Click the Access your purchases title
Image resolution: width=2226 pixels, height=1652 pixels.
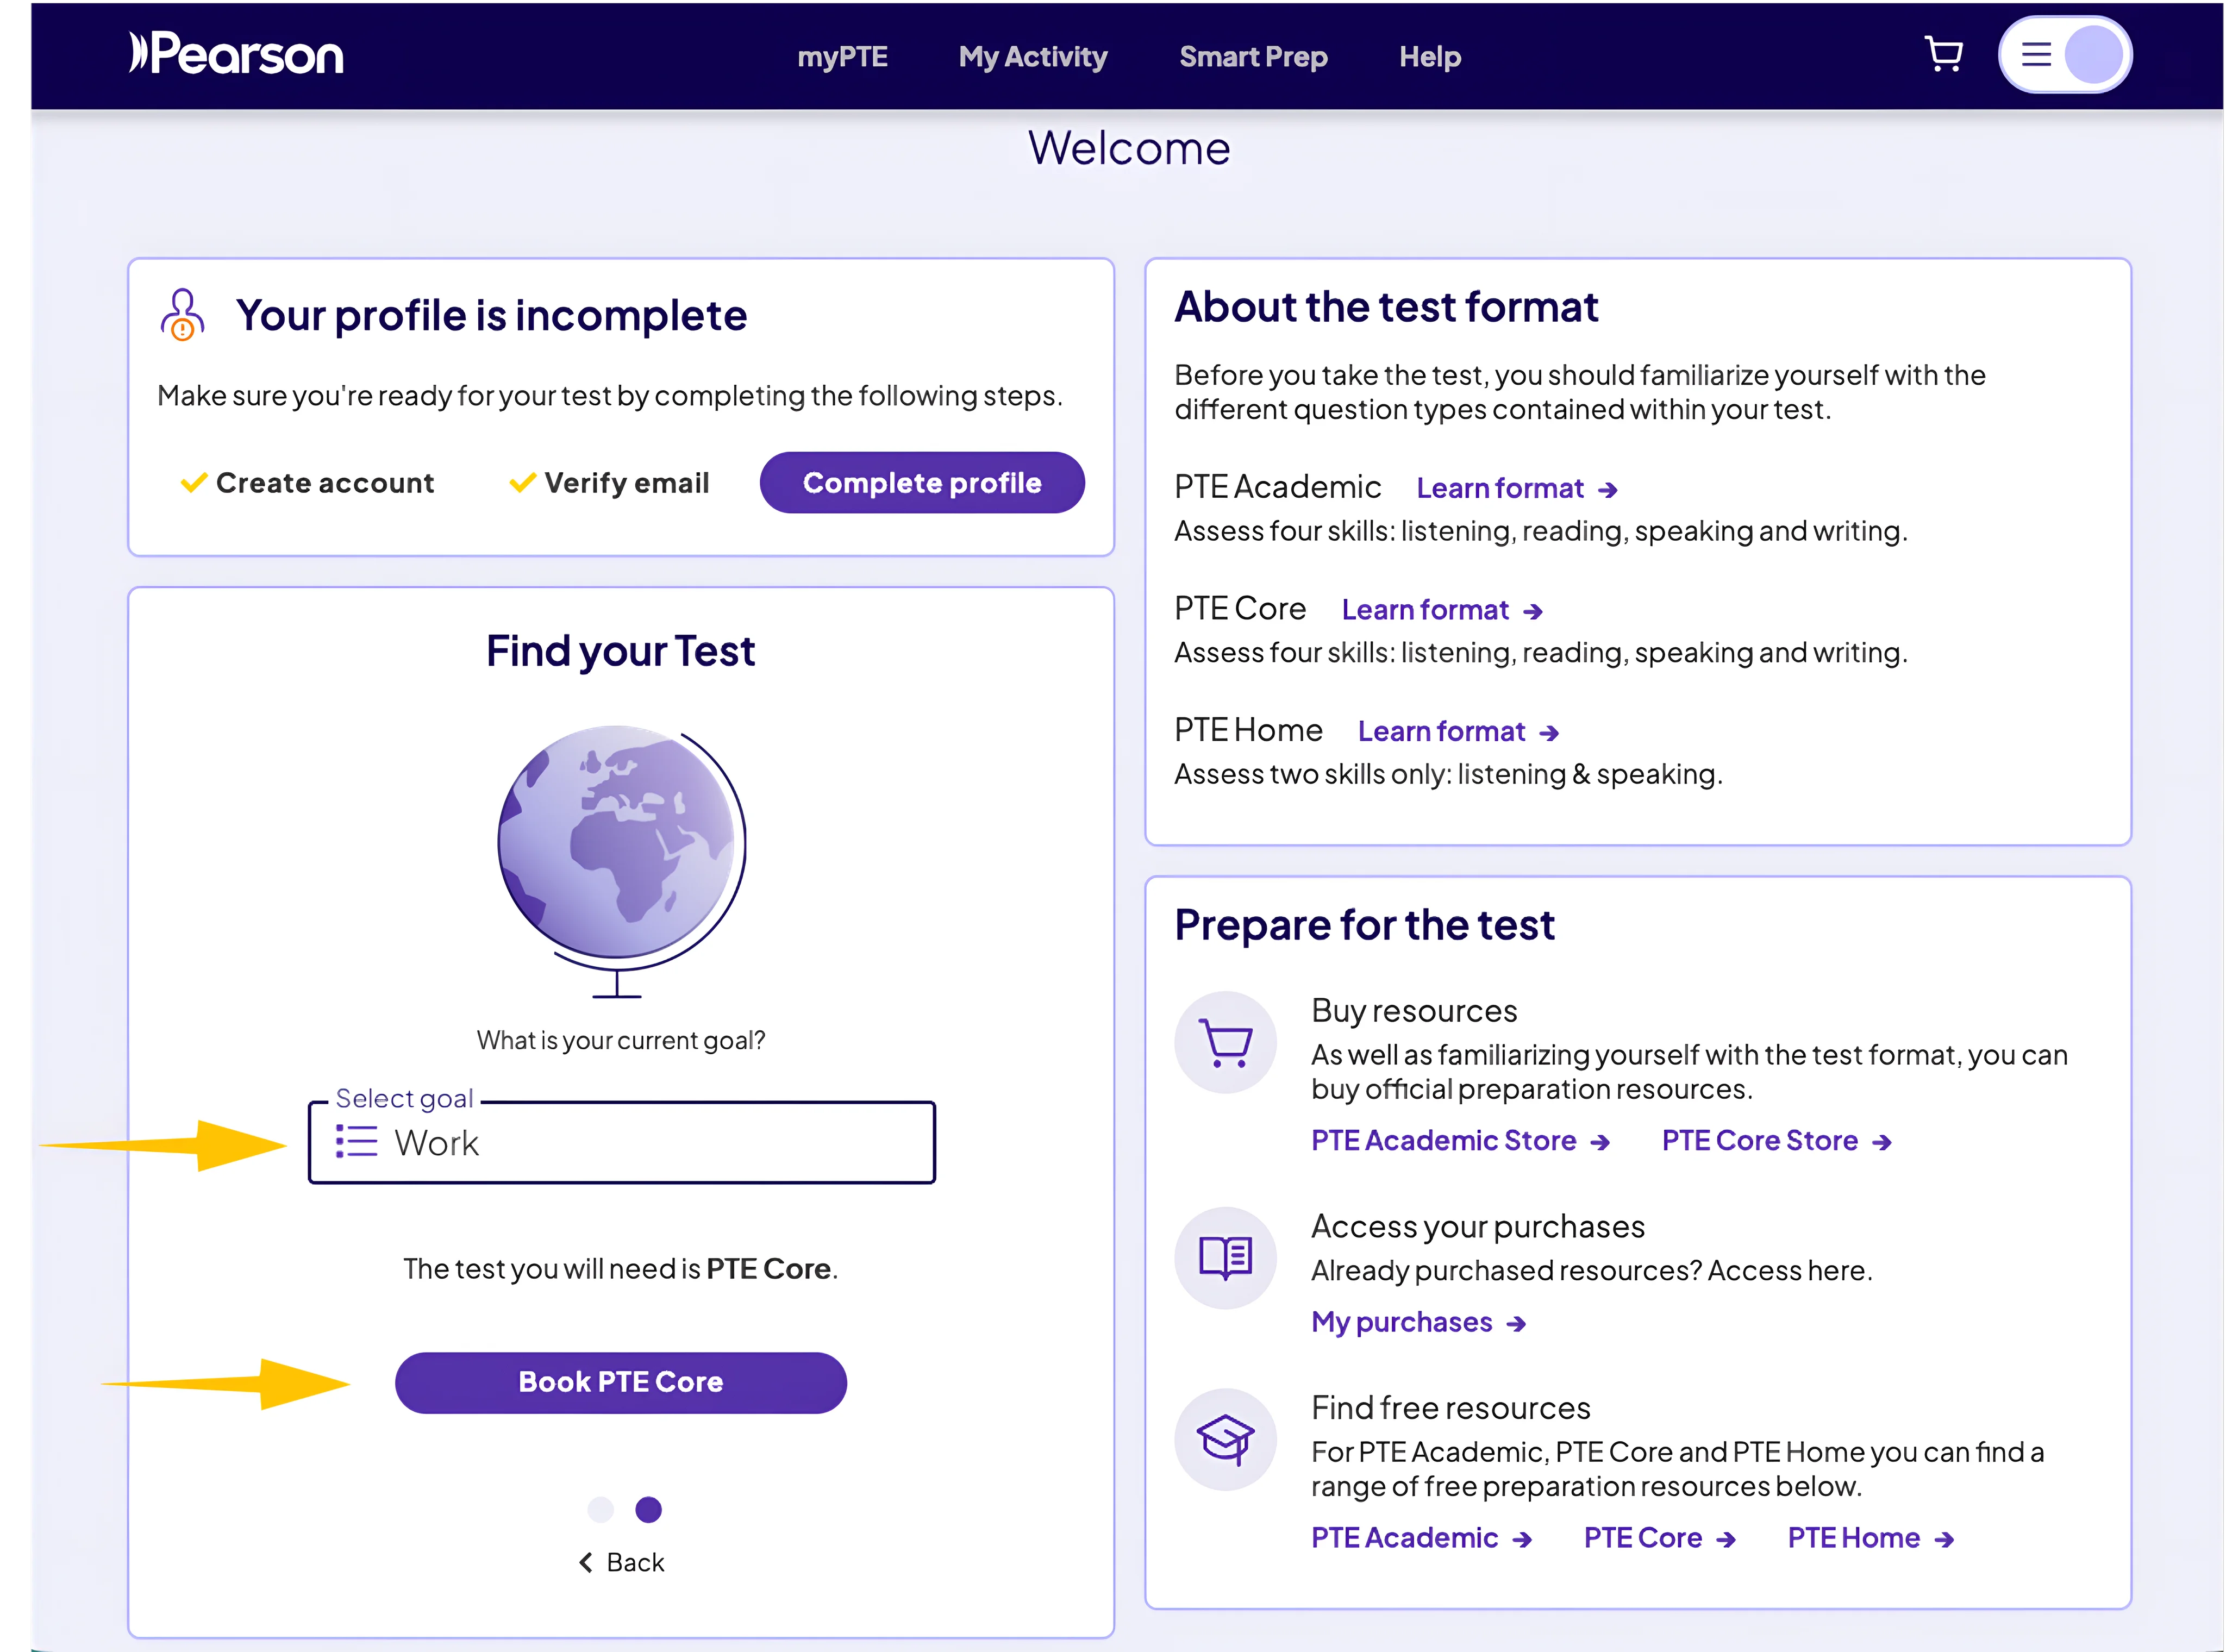pyautogui.click(x=1478, y=1227)
